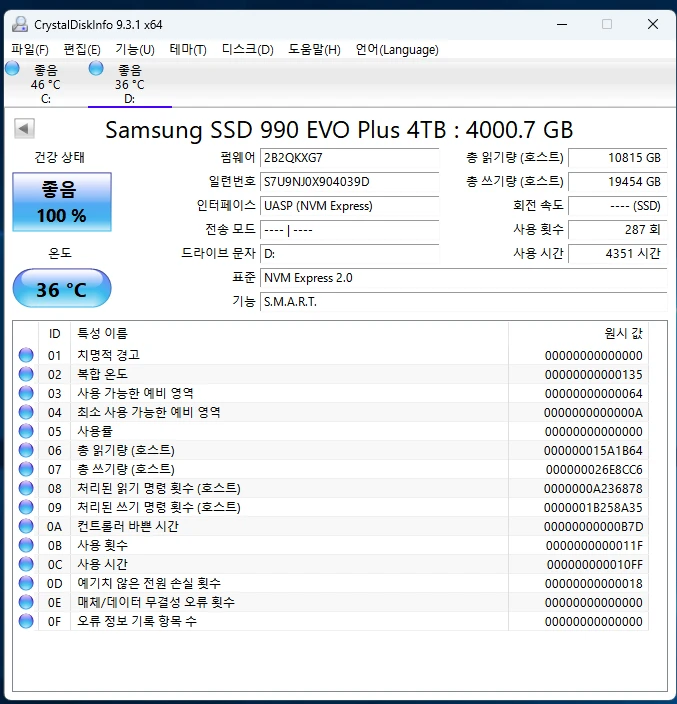Click the drive letter field D:
Screen dimensions: 677x704
point(350,254)
